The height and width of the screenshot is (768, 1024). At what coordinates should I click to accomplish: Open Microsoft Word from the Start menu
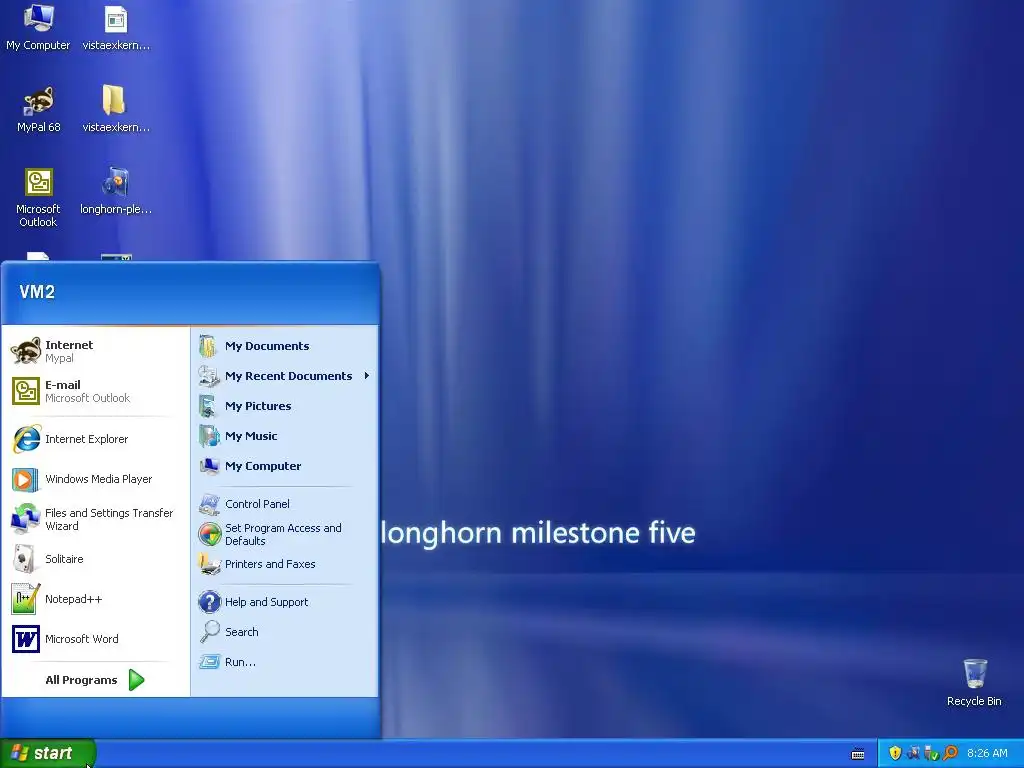(x=95, y=639)
